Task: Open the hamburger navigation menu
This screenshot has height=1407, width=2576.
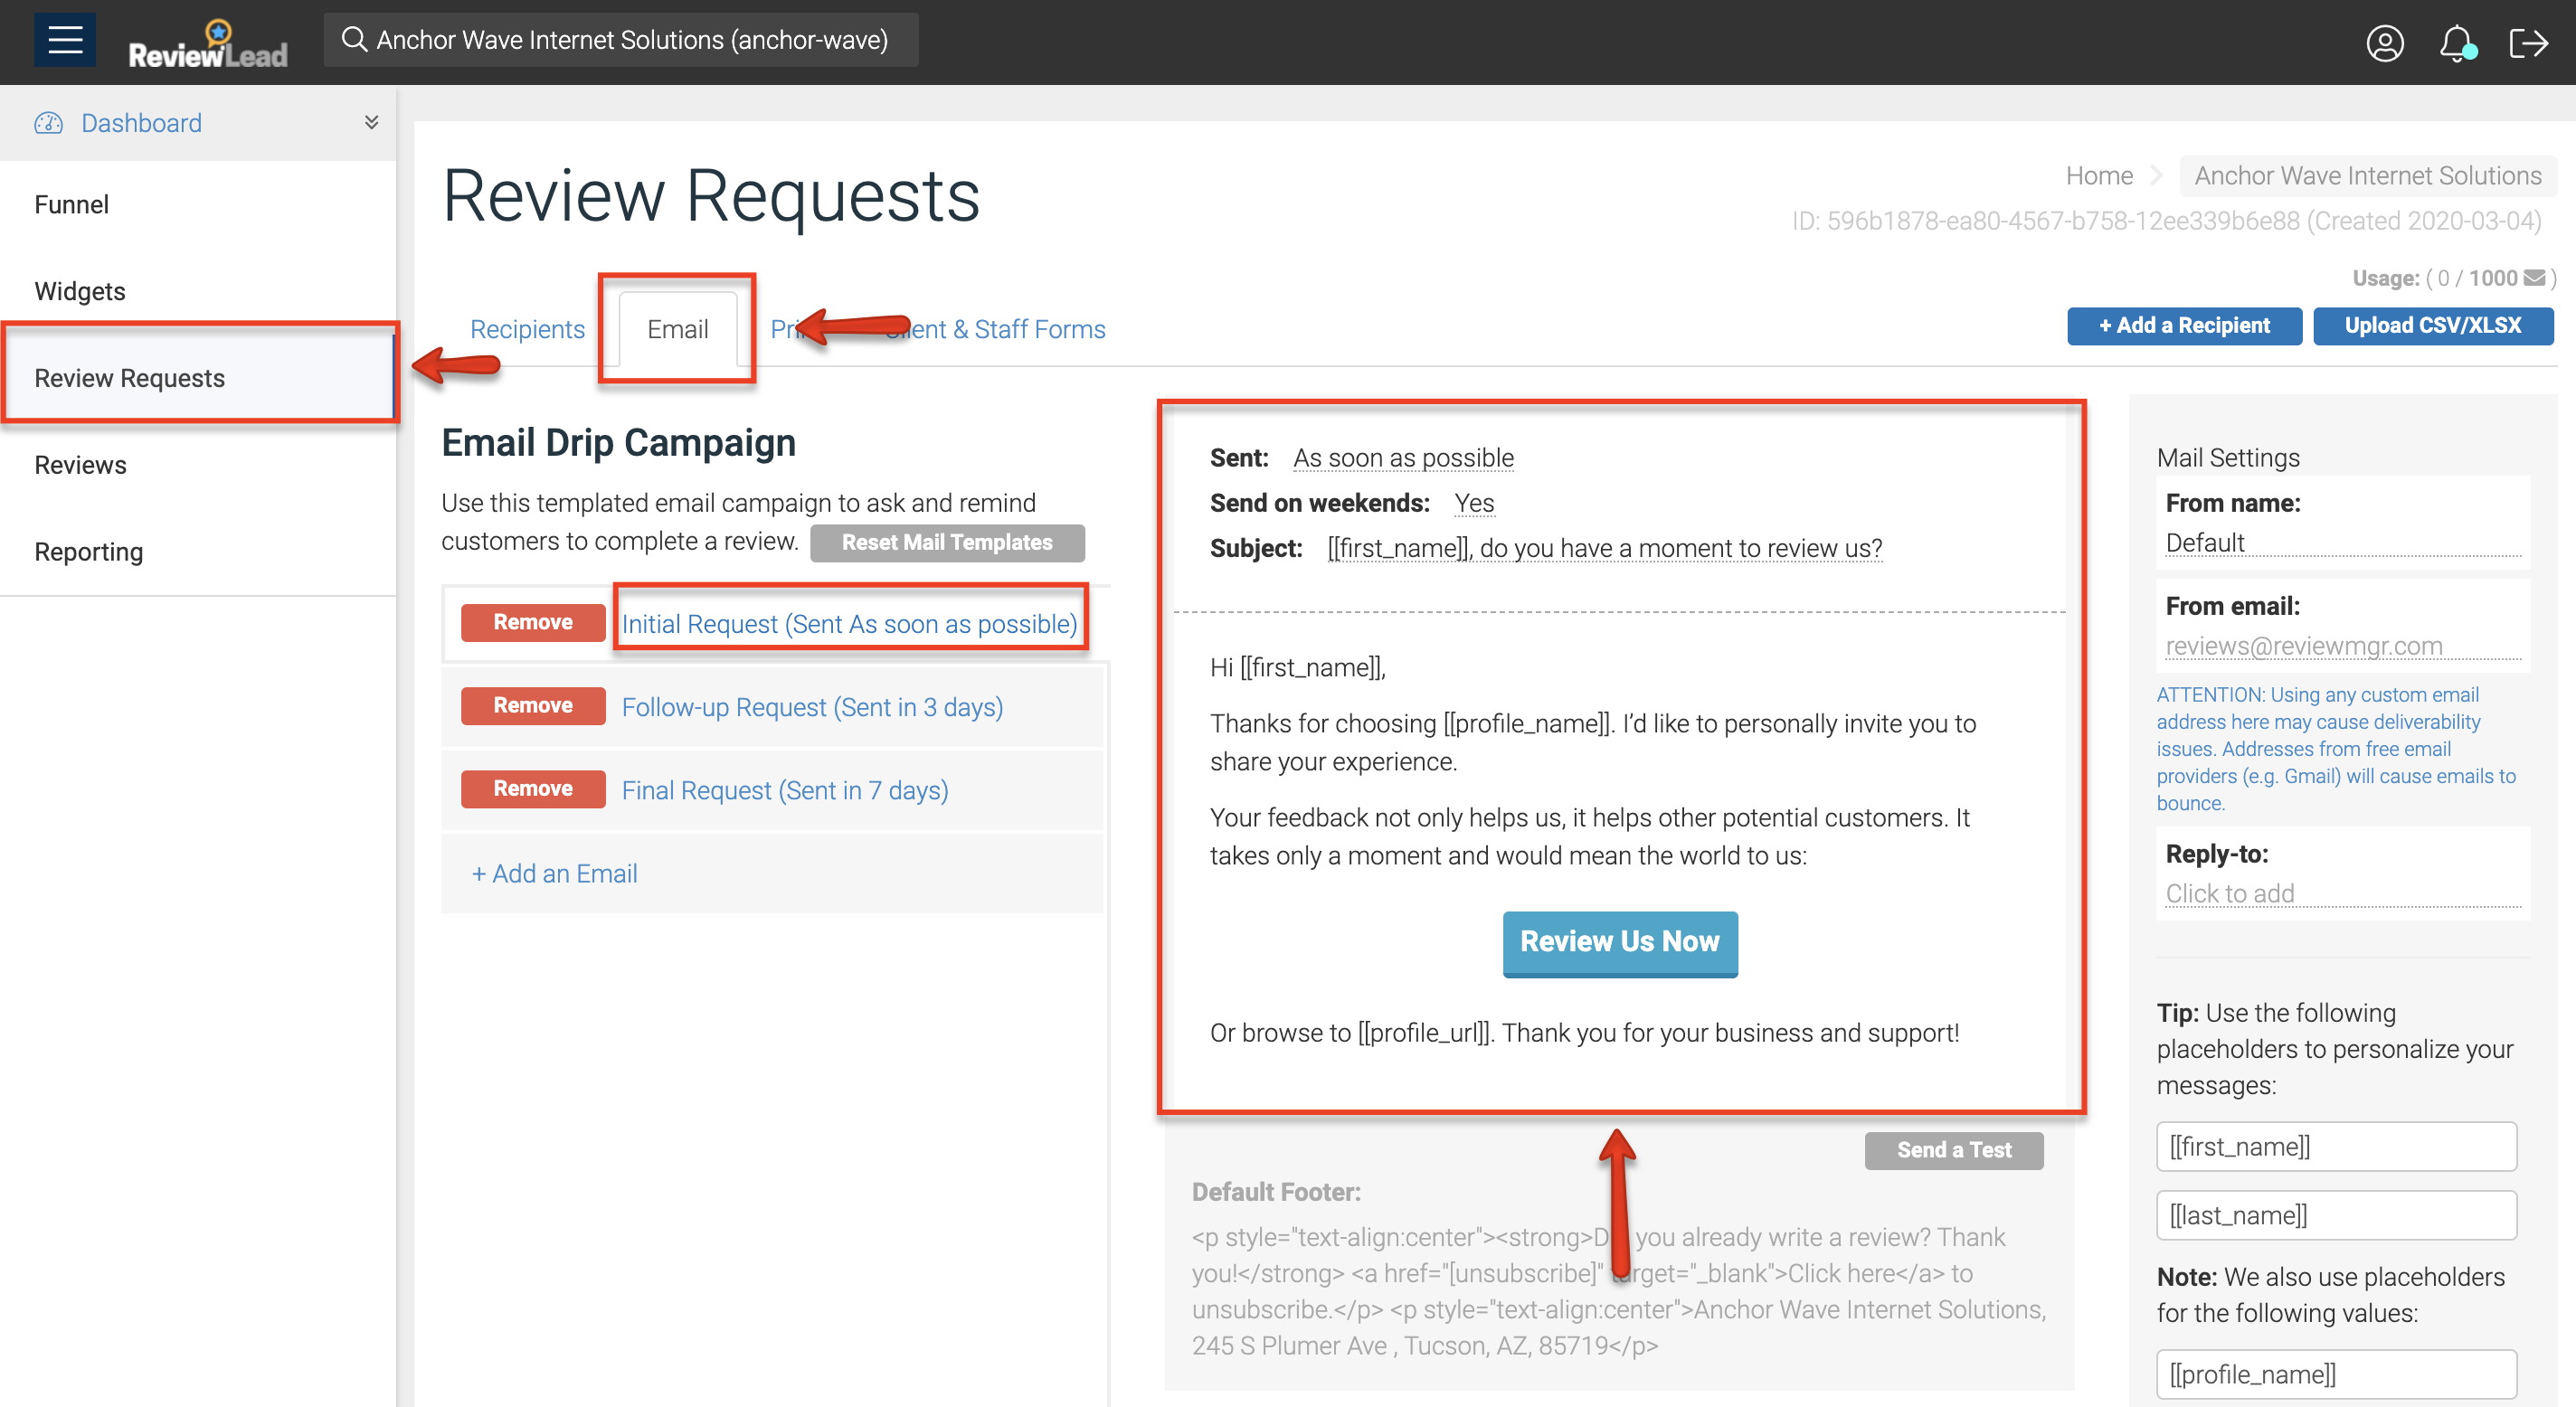Action: tap(65, 40)
